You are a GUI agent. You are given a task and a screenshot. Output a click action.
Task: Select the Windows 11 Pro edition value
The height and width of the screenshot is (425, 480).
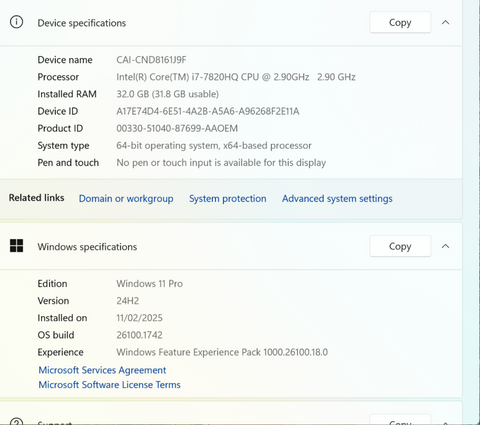[x=150, y=284]
